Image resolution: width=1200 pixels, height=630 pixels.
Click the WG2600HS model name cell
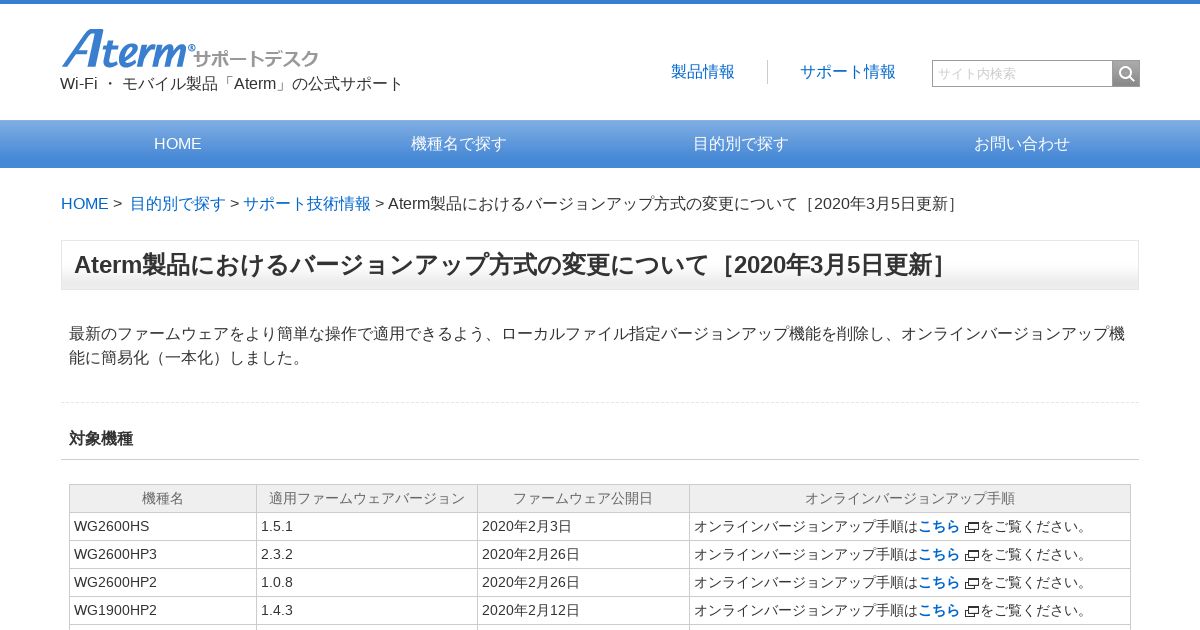click(x=163, y=527)
